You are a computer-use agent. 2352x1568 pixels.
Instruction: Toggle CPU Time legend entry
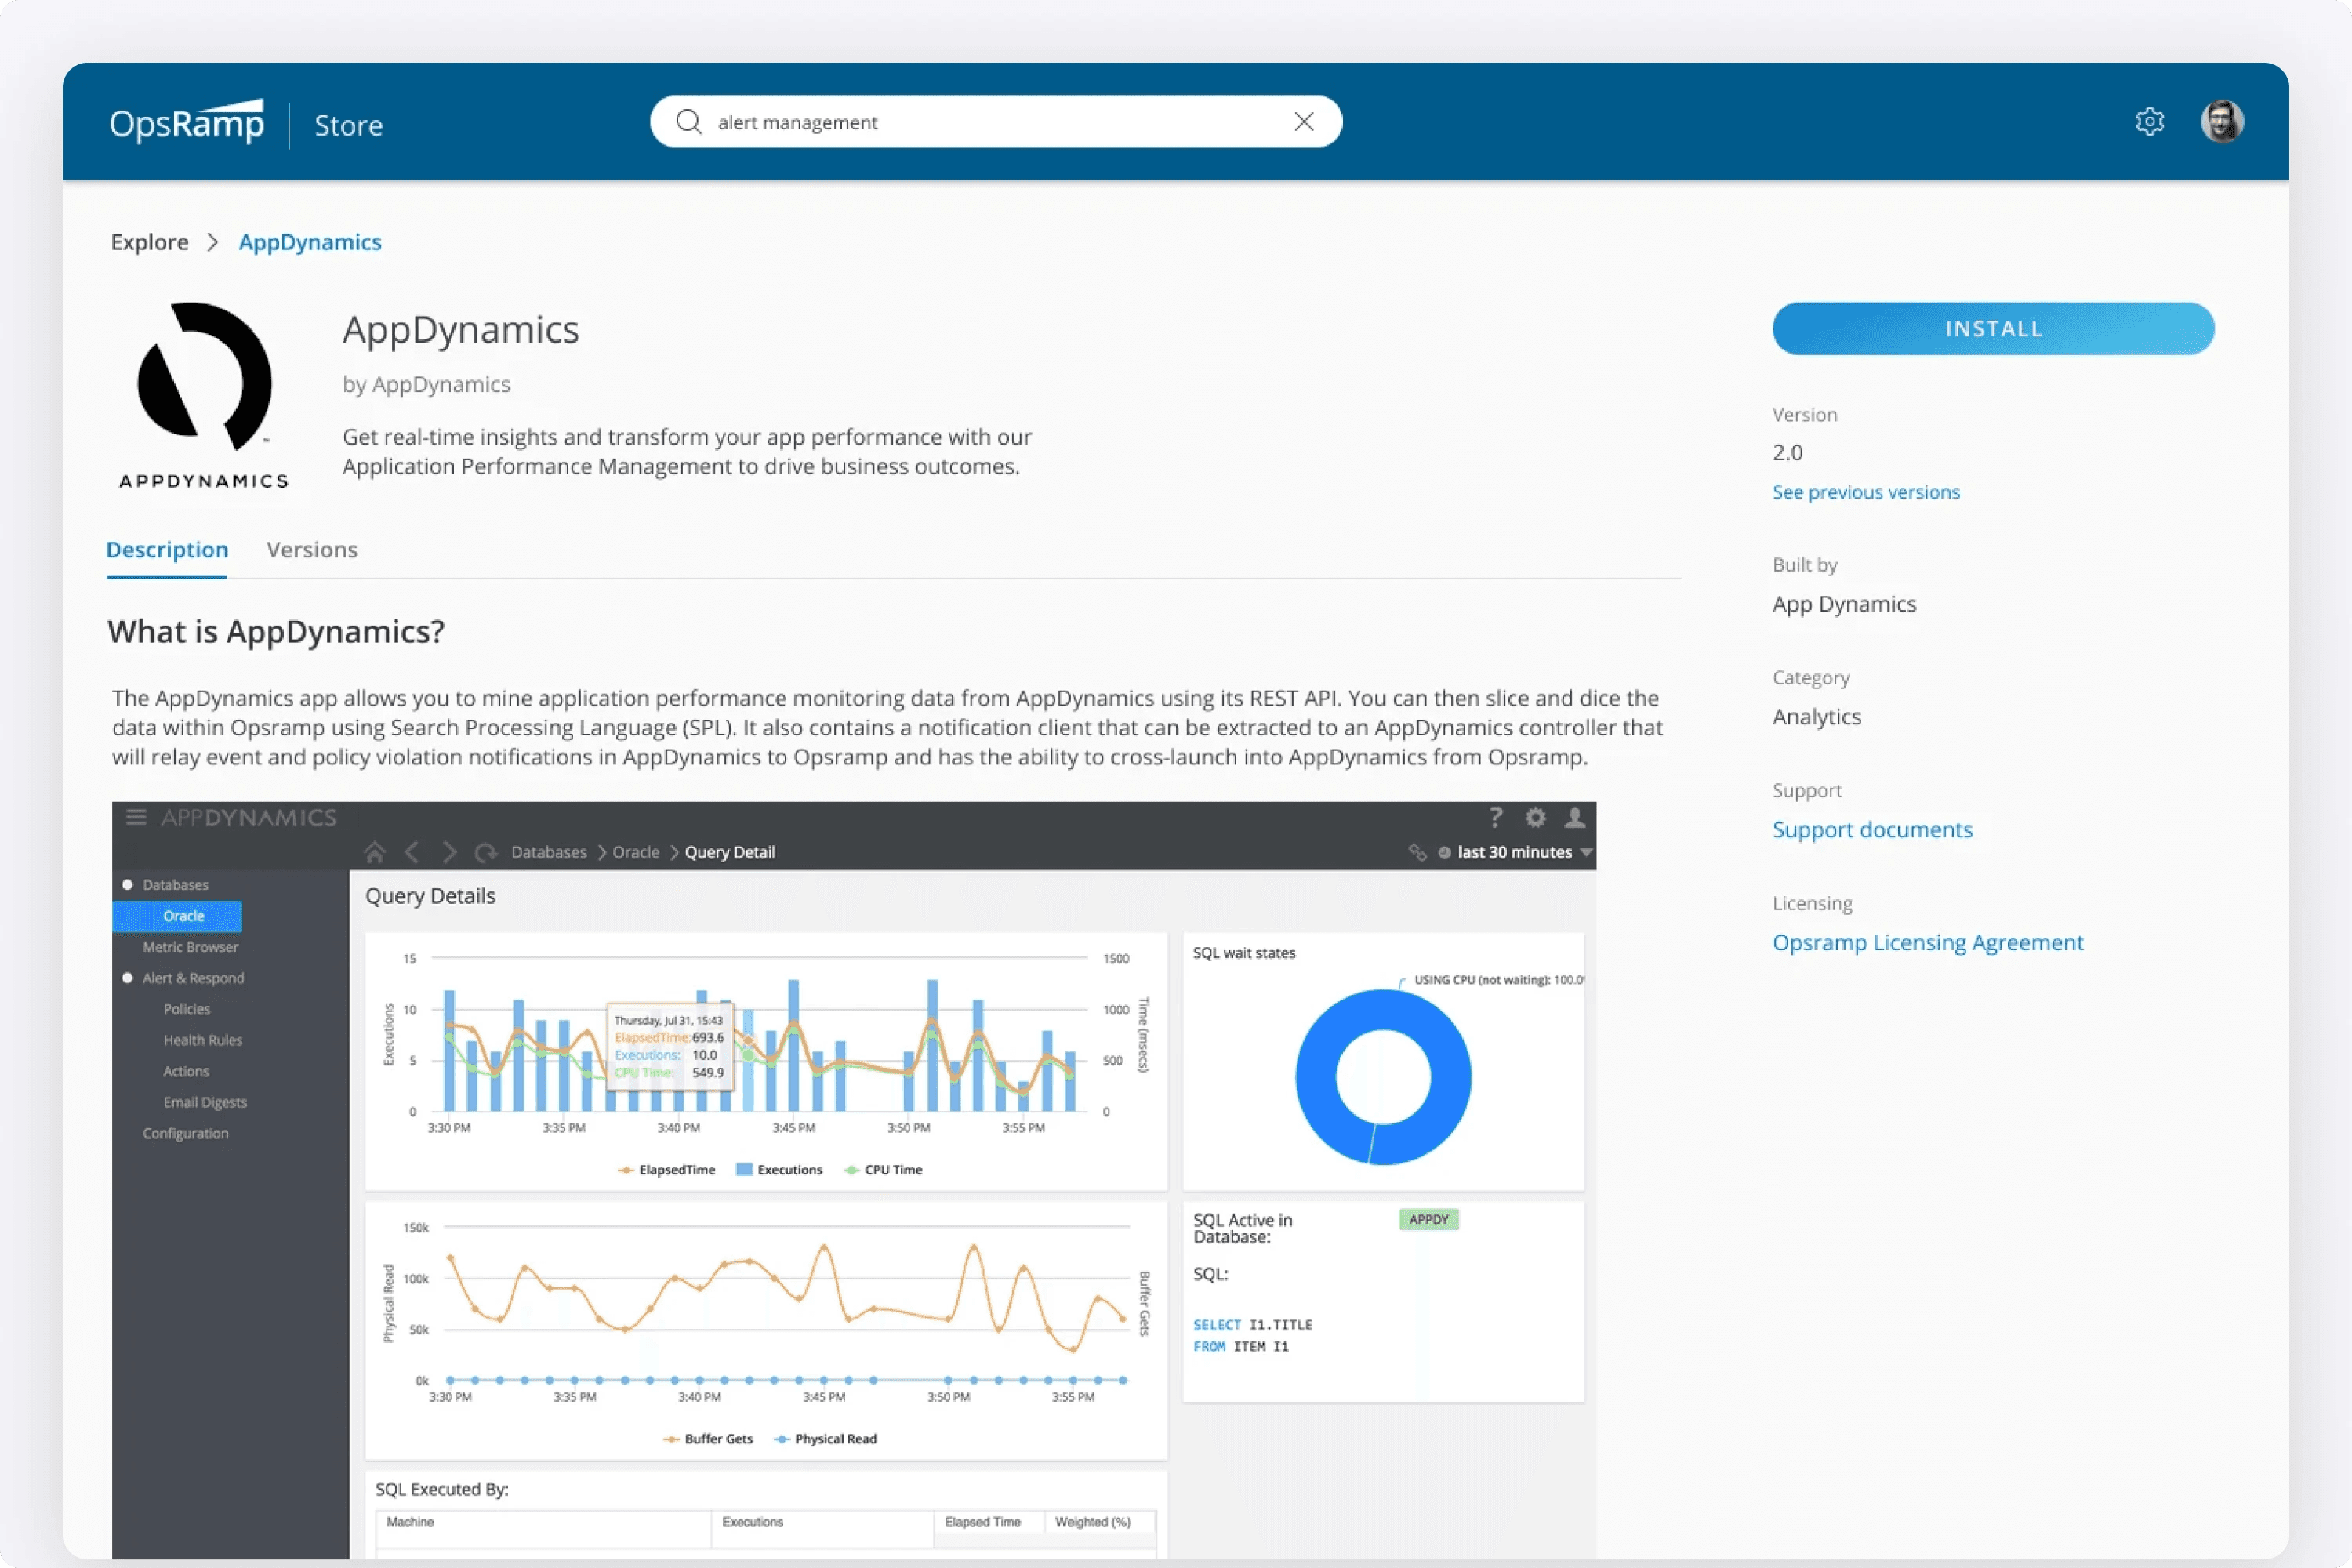click(883, 1170)
